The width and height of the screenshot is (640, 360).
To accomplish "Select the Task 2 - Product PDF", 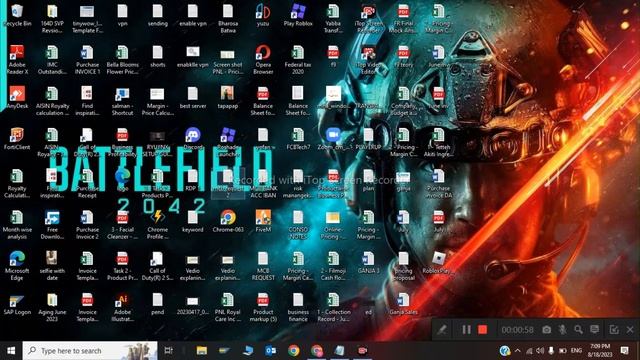I will (x=122, y=266).
